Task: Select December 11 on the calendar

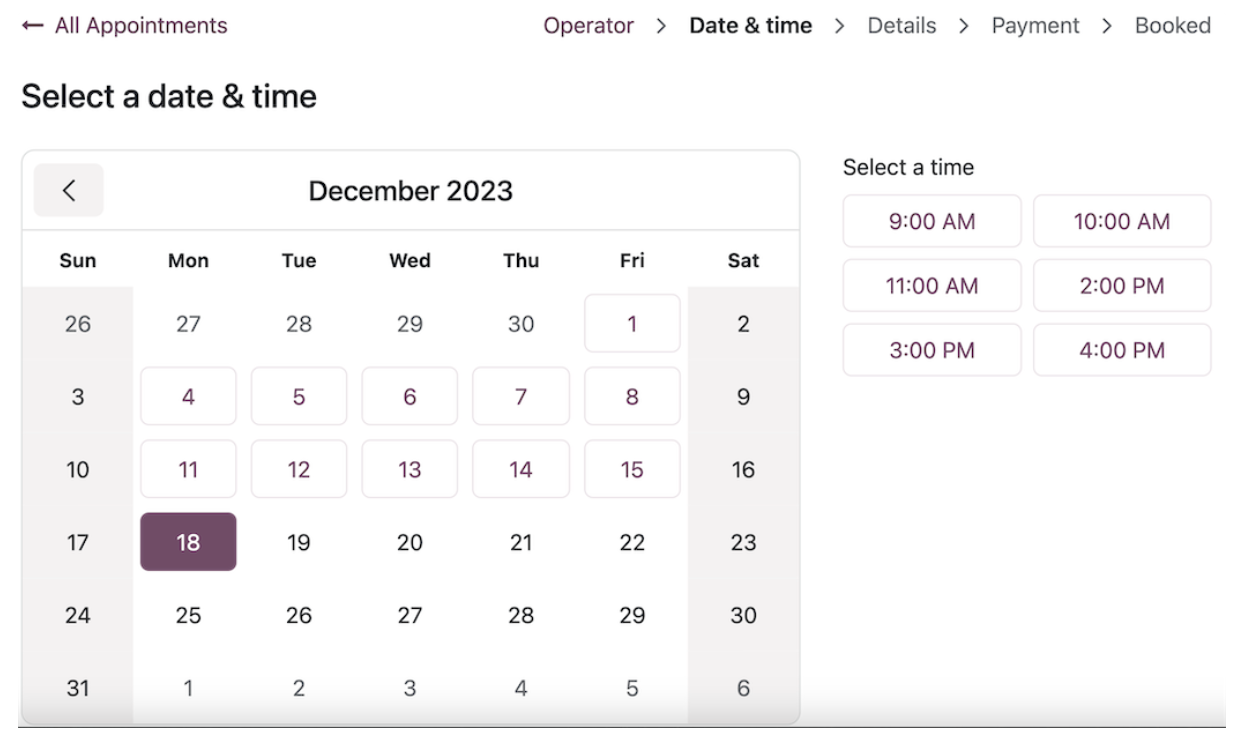Action: click(188, 469)
